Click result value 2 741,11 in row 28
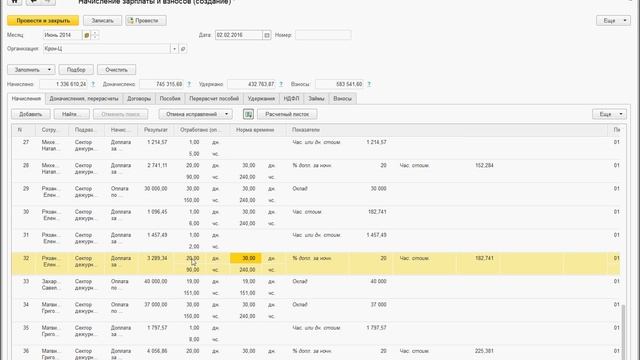The width and height of the screenshot is (640, 360). pyautogui.click(x=157, y=165)
